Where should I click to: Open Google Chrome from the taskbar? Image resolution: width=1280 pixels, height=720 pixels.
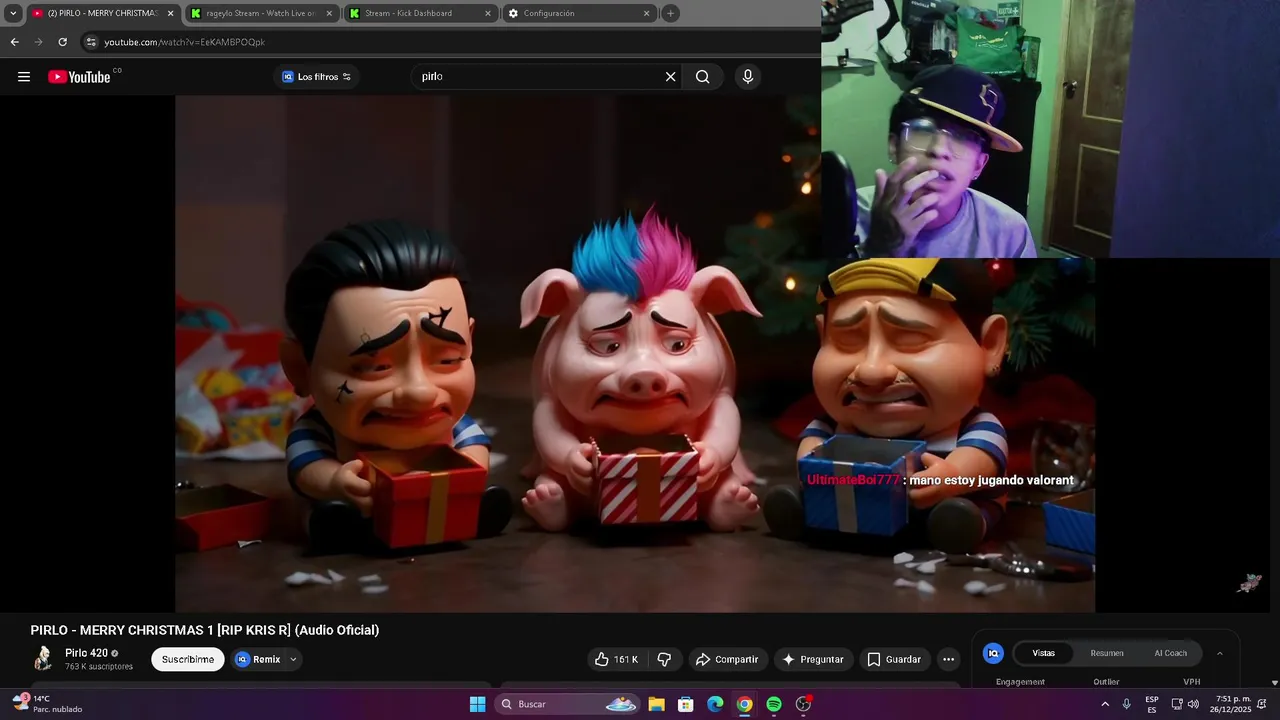(x=745, y=704)
